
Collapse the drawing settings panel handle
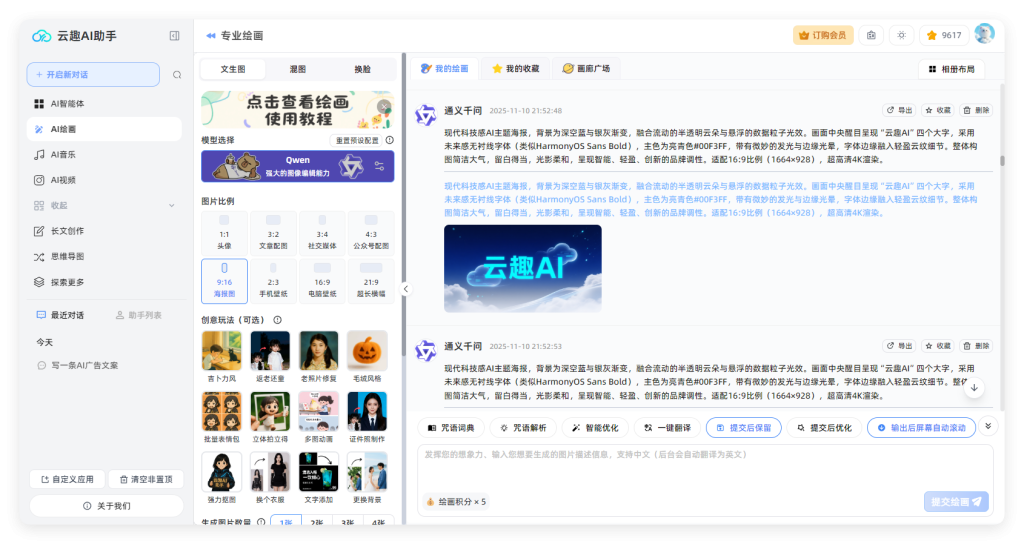point(405,289)
